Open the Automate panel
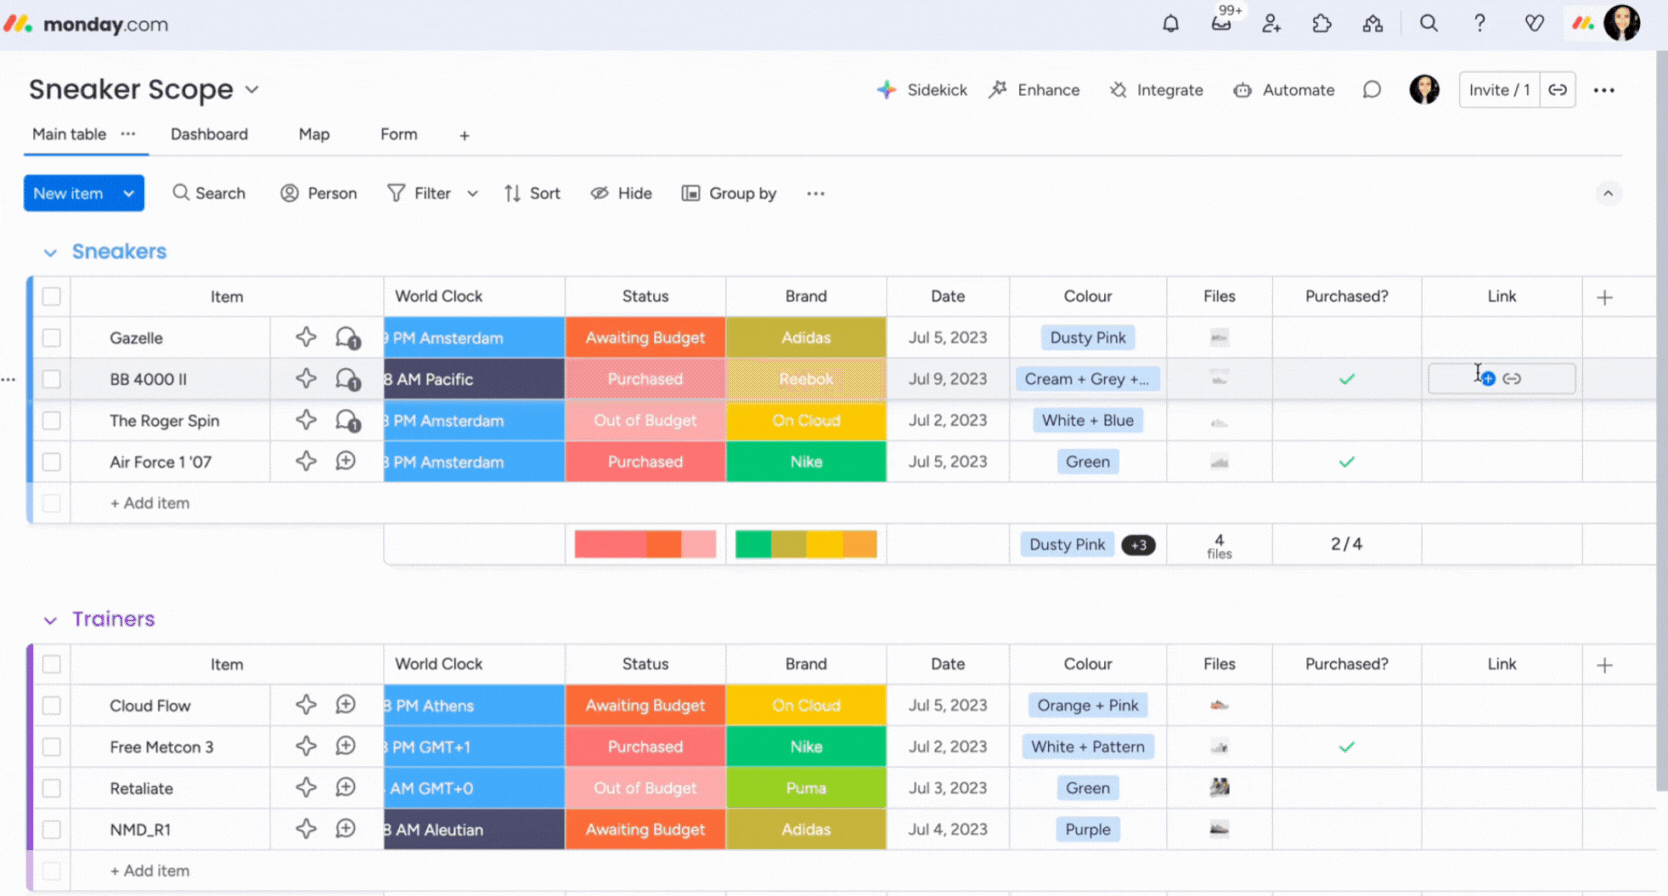The width and height of the screenshot is (1668, 896). pos(1284,90)
